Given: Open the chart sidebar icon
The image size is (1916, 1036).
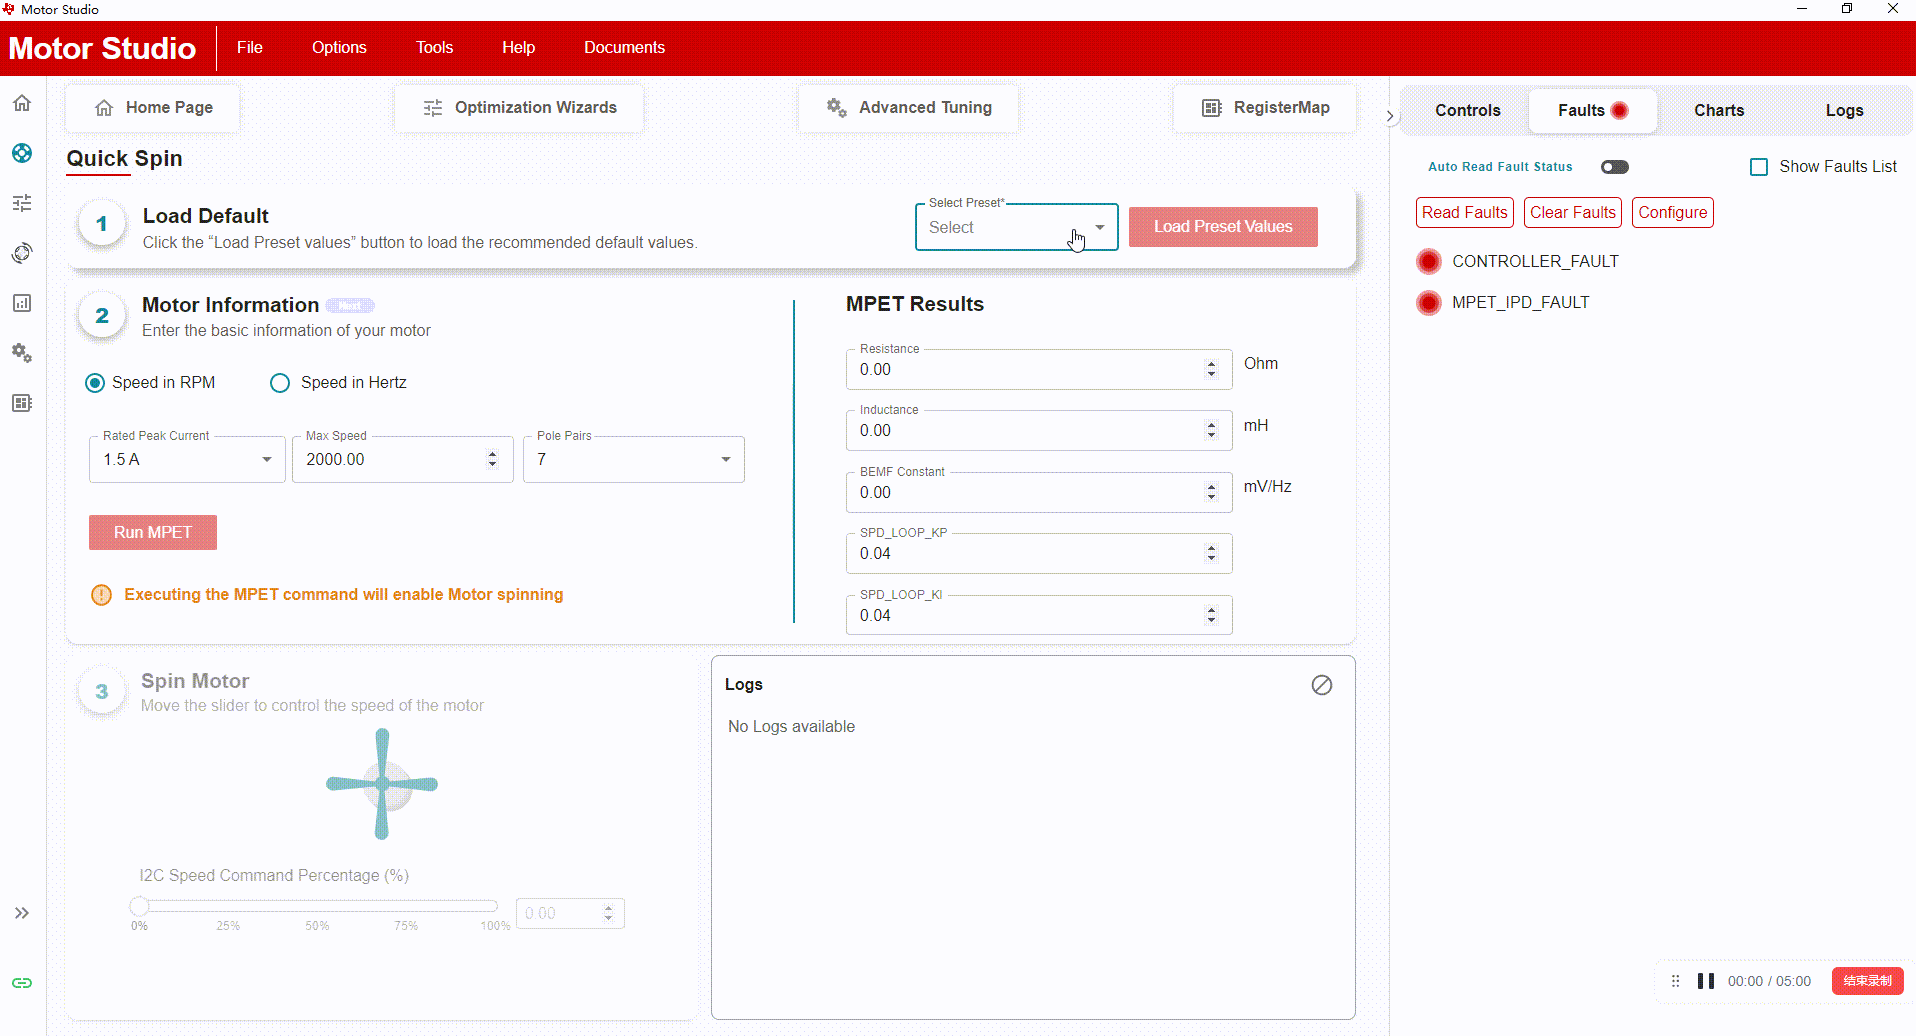Looking at the screenshot, I should 22,303.
